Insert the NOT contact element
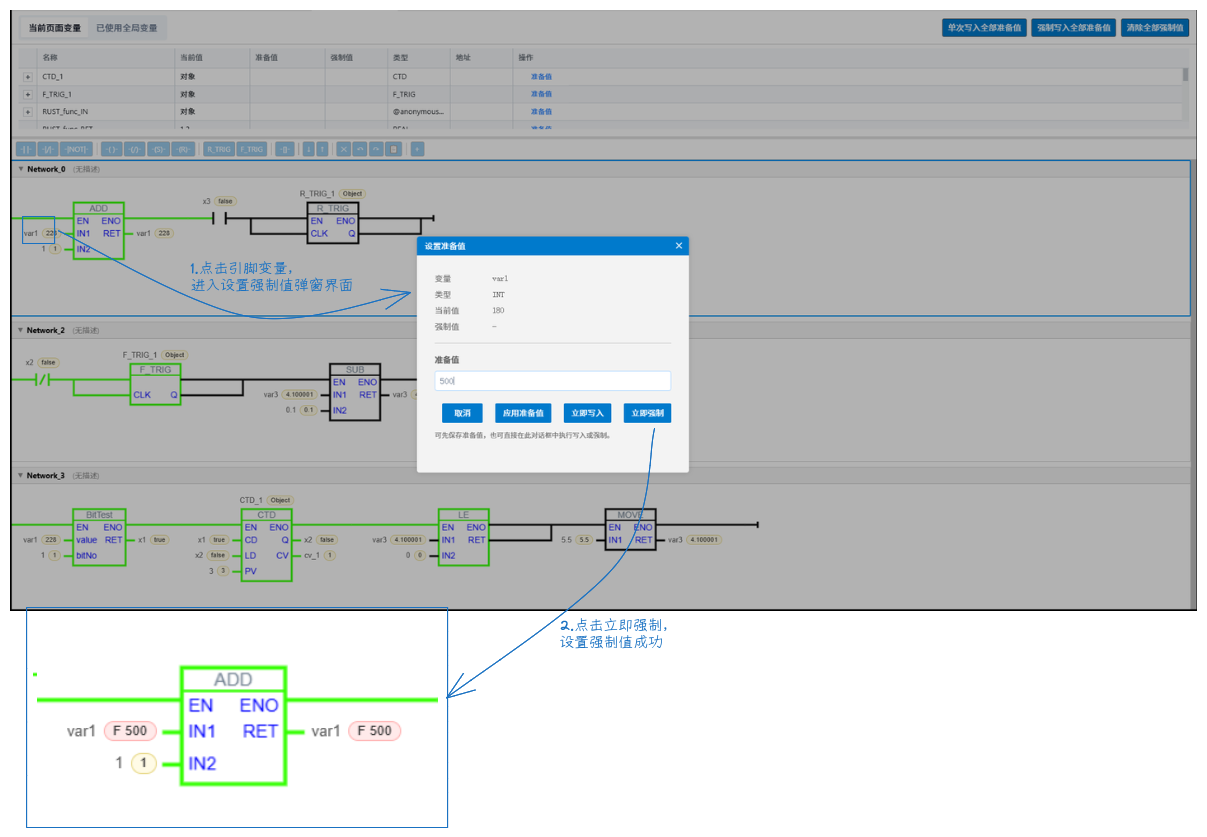The height and width of the screenshot is (837, 1207). 76,149
